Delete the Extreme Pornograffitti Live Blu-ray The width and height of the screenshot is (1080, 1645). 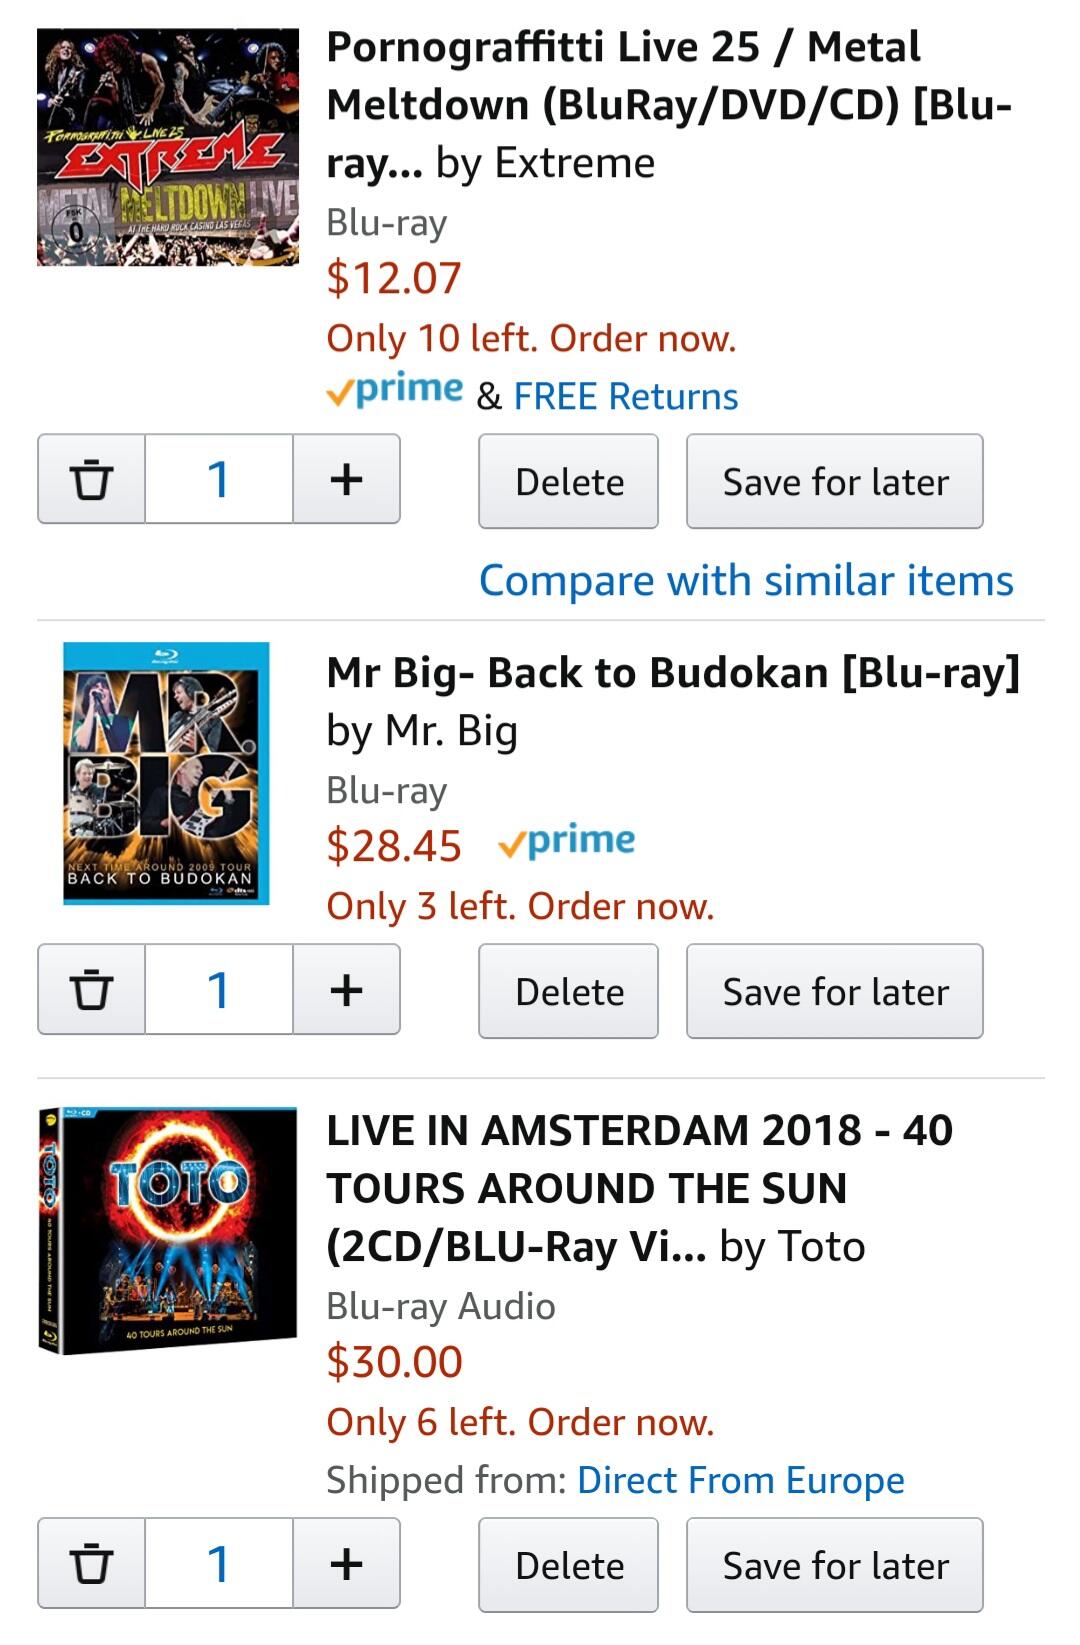pyautogui.click(x=568, y=481)
